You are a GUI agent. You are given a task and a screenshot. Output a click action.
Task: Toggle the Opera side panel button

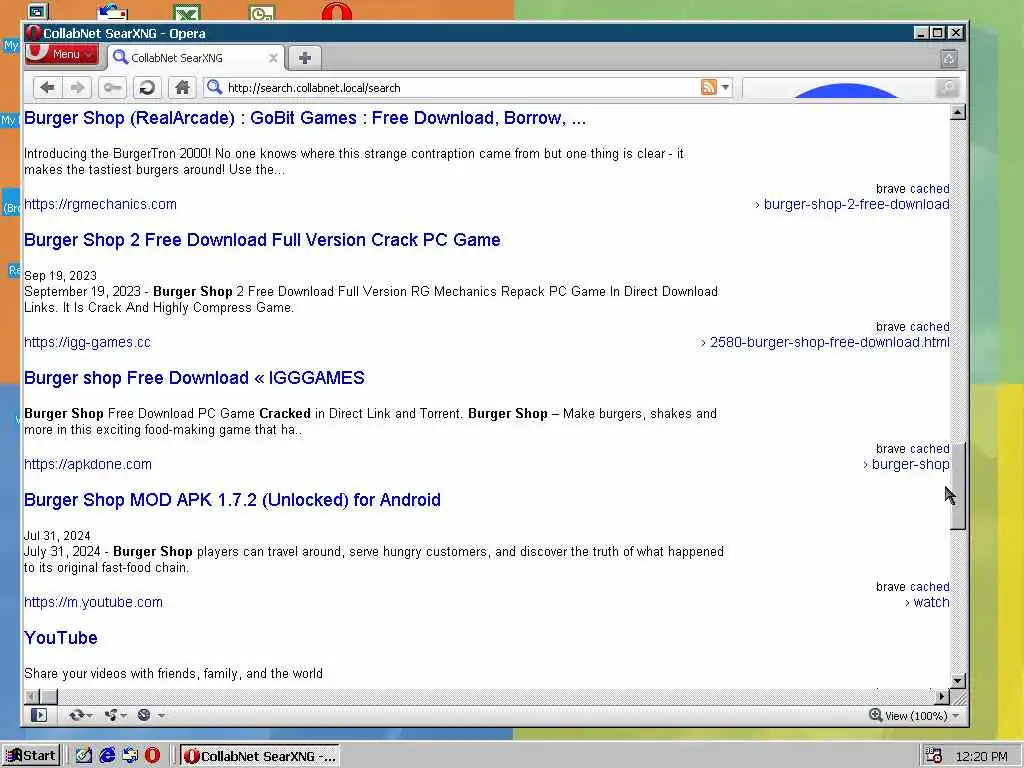pos(39,715)
